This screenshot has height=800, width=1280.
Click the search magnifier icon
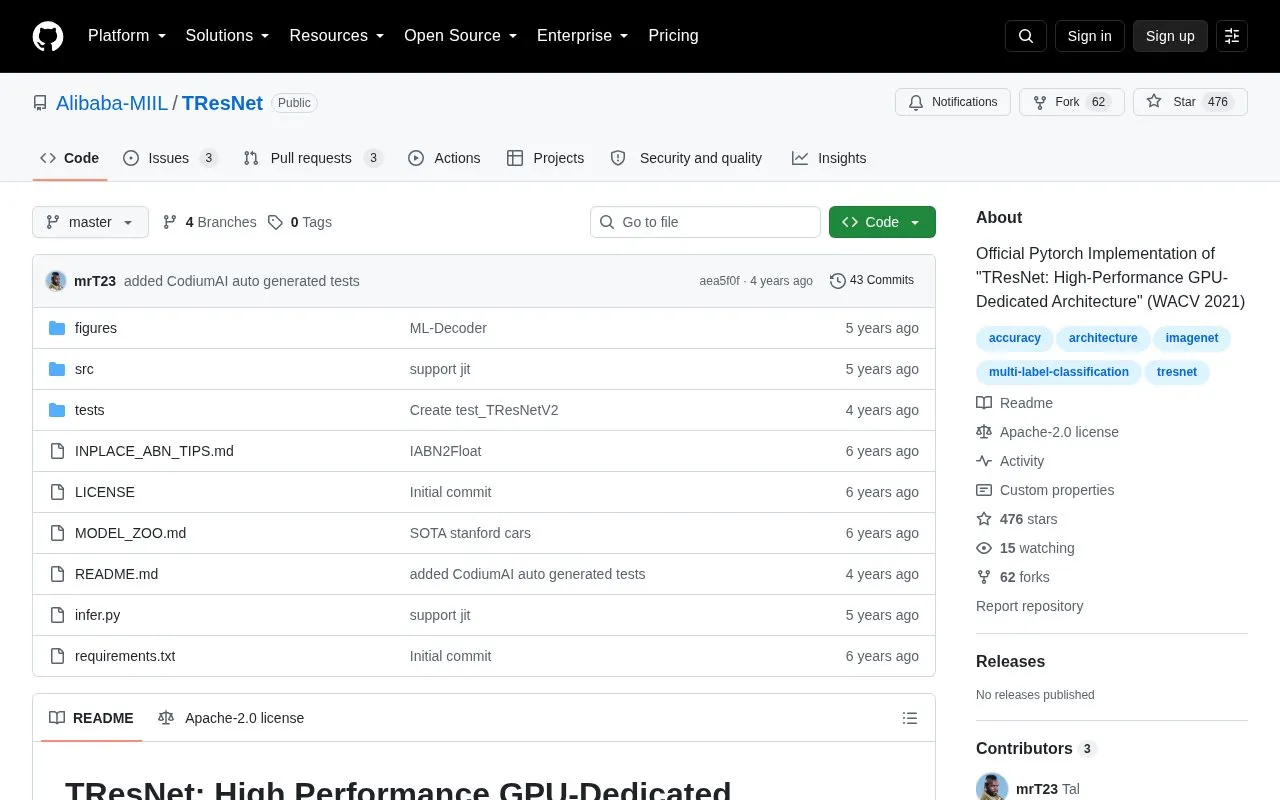tap(1026, 36)
